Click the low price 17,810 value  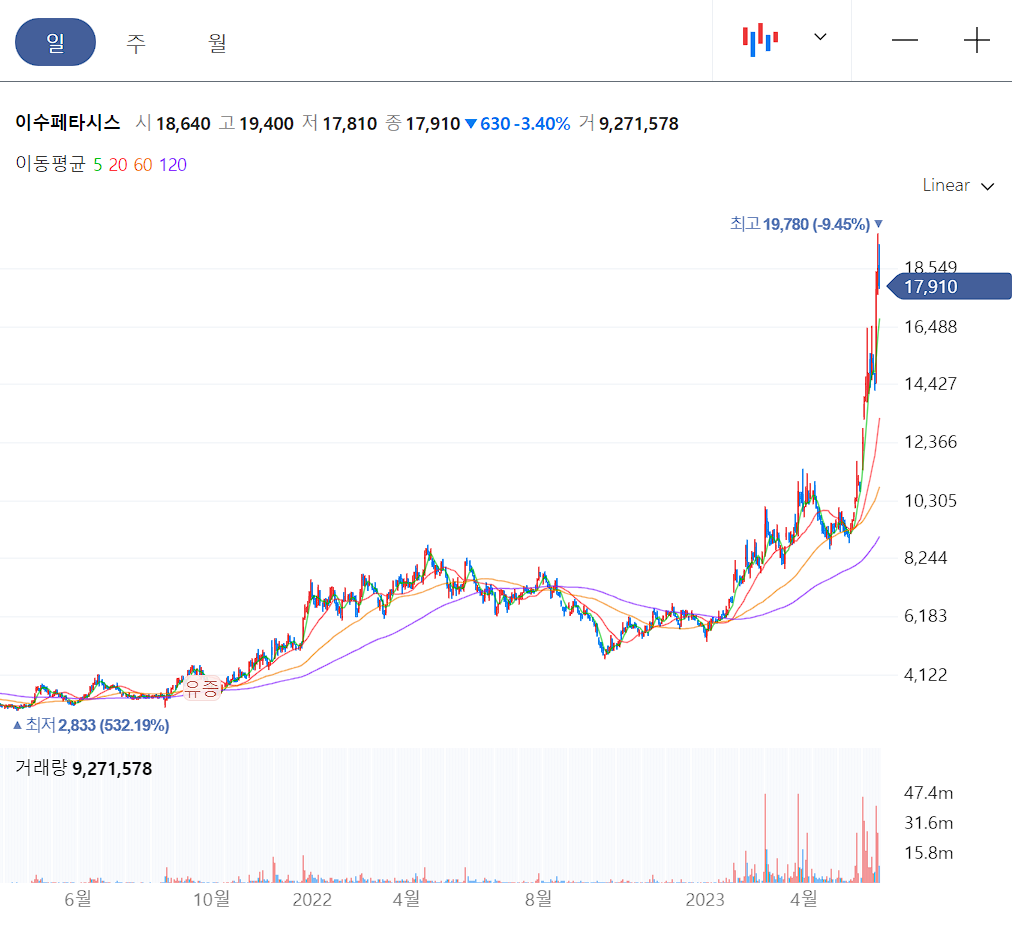[350, 123]
